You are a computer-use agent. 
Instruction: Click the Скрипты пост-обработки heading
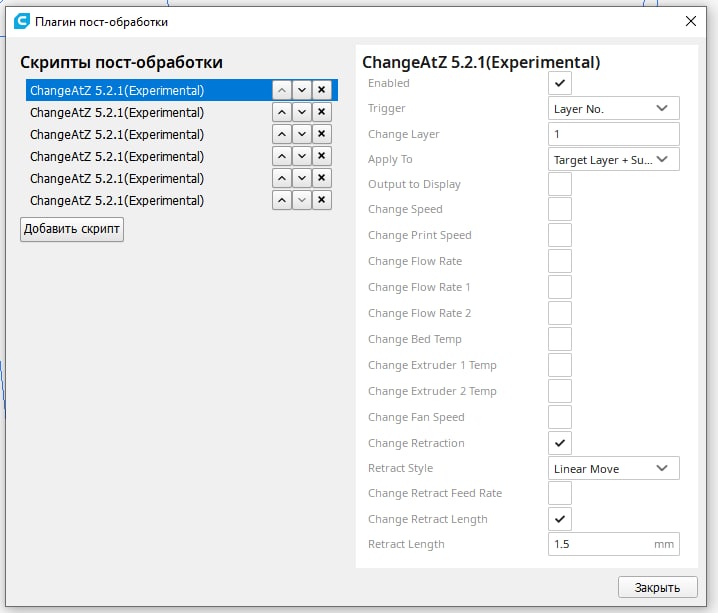[x=121, y=62]
